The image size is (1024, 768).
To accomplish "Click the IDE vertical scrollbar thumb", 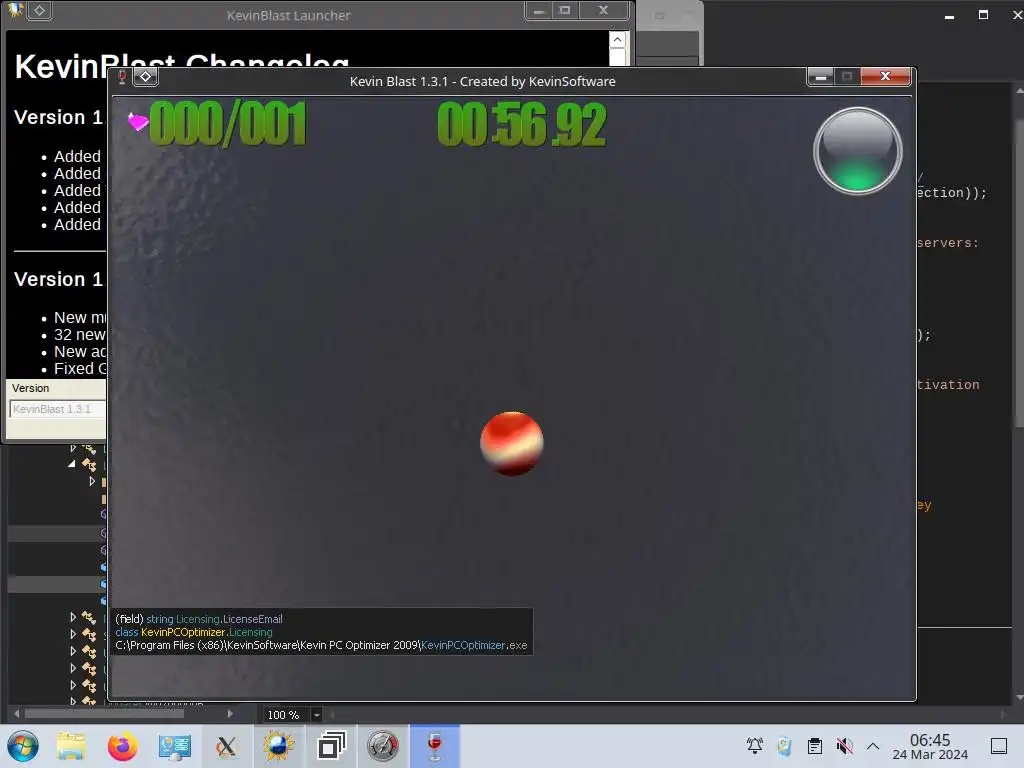I will pos(1019,274).
